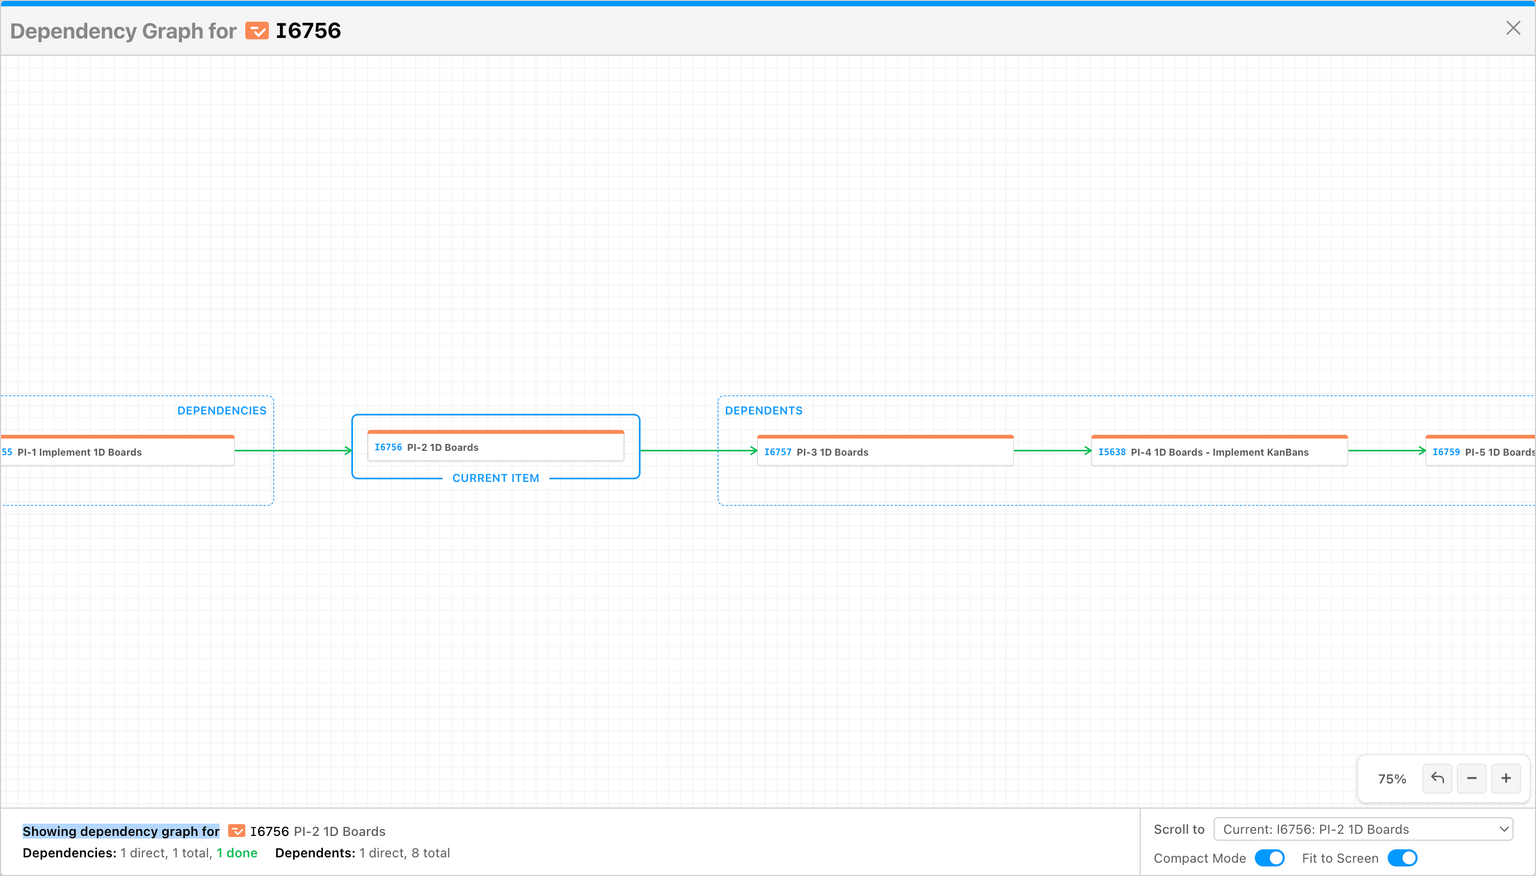
Task: Click the green '1 done' status text
Action: pyautogui.click(x=237, y=853)
